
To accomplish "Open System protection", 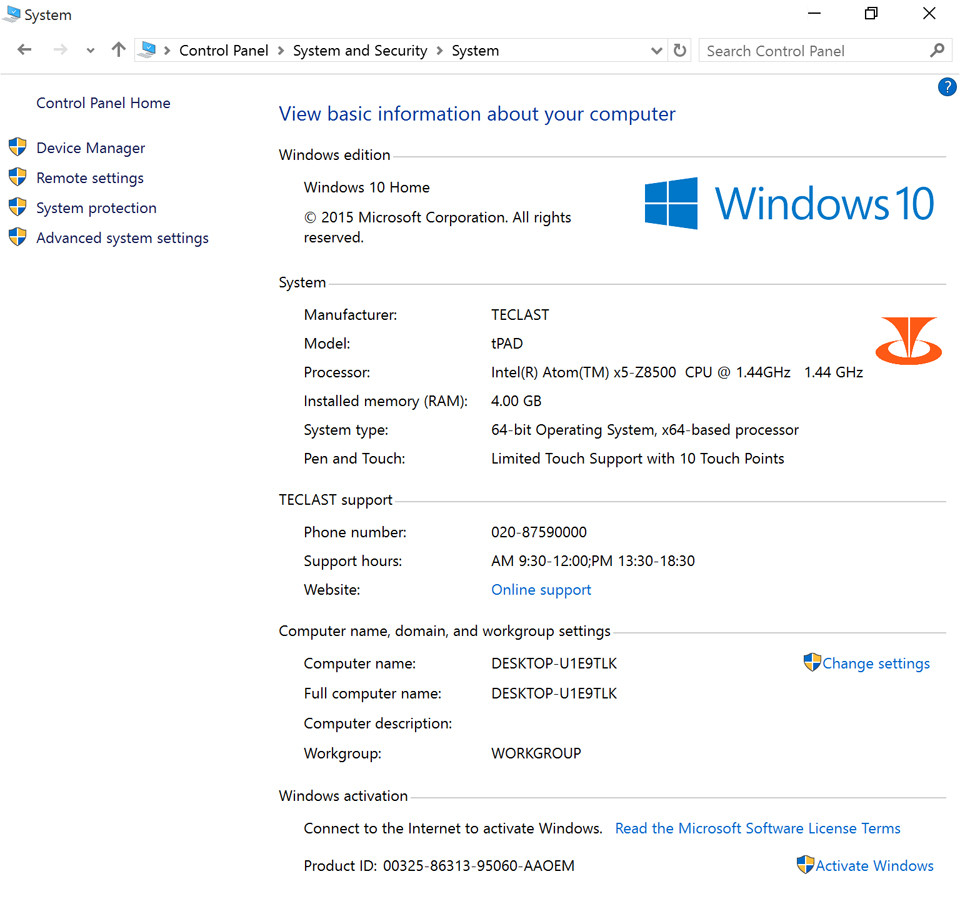I will pos(96,208).
